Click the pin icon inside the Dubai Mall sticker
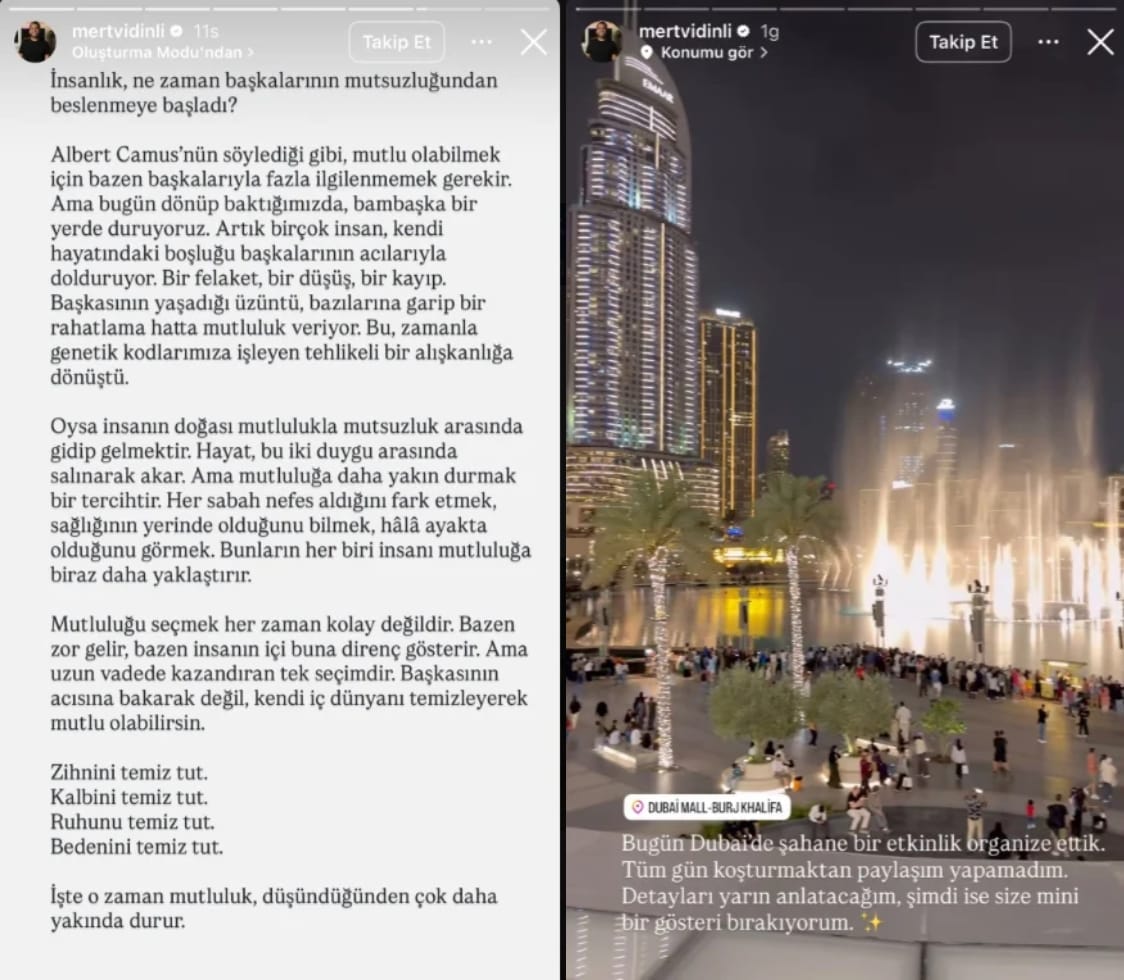This screenshot has height=980, width=1124. tap(639, 807)
